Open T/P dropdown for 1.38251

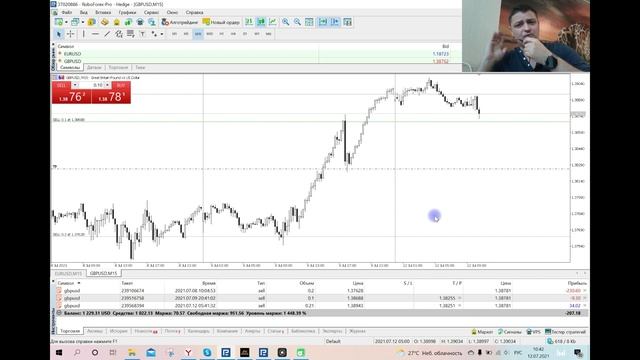point(460,305)
